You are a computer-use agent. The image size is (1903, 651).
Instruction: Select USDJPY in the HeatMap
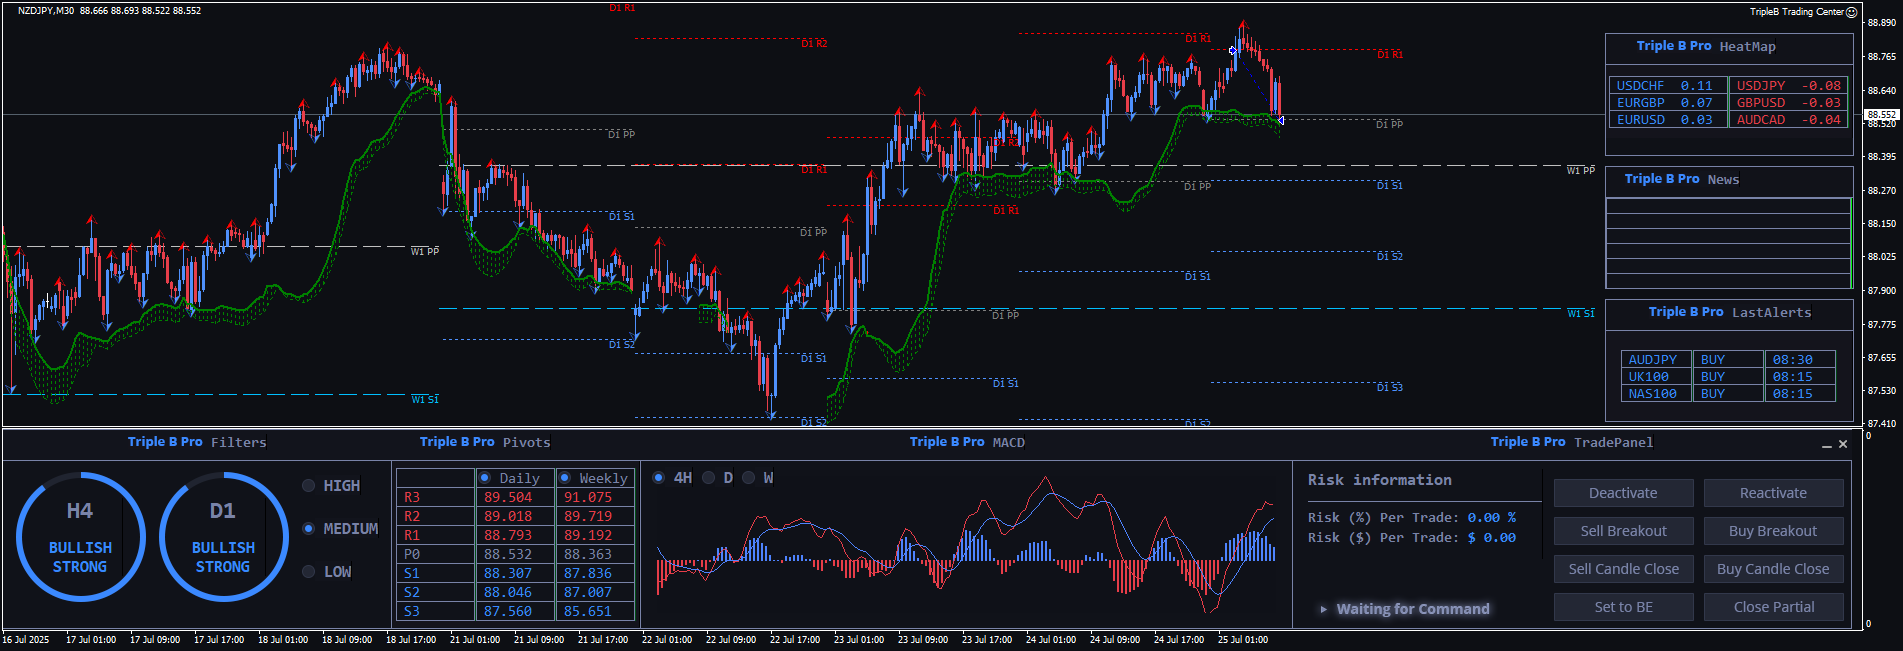coord(1788,86)
